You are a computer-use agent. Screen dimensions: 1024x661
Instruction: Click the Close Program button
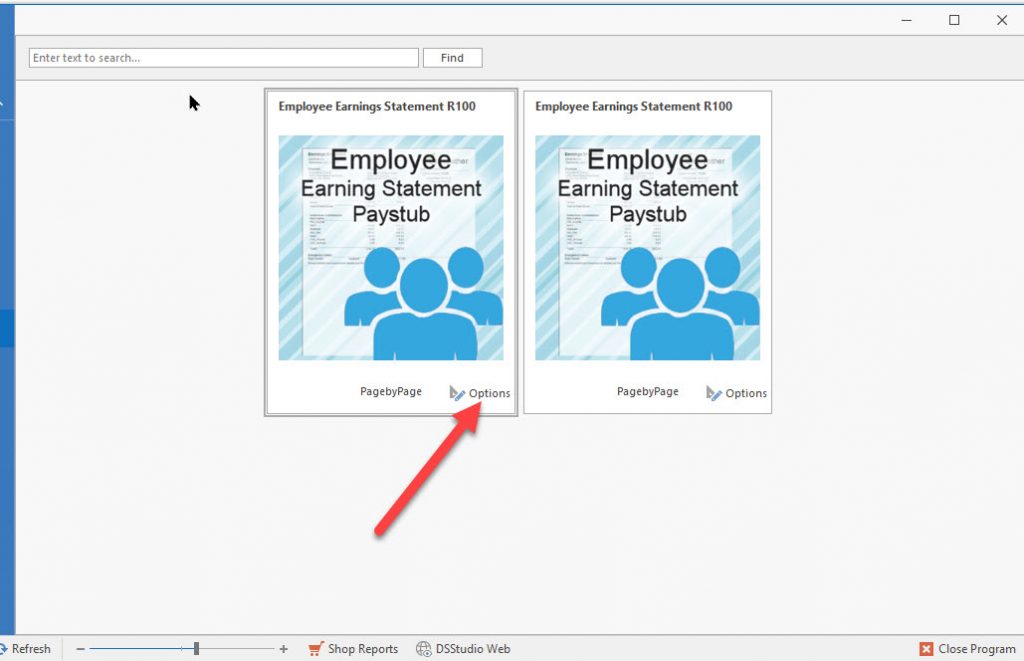967,649
